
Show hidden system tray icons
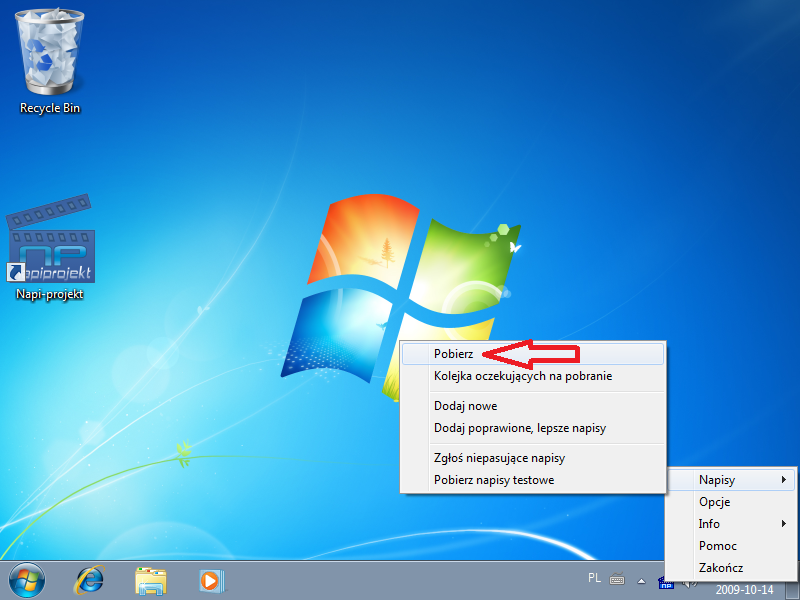(641, 581)
